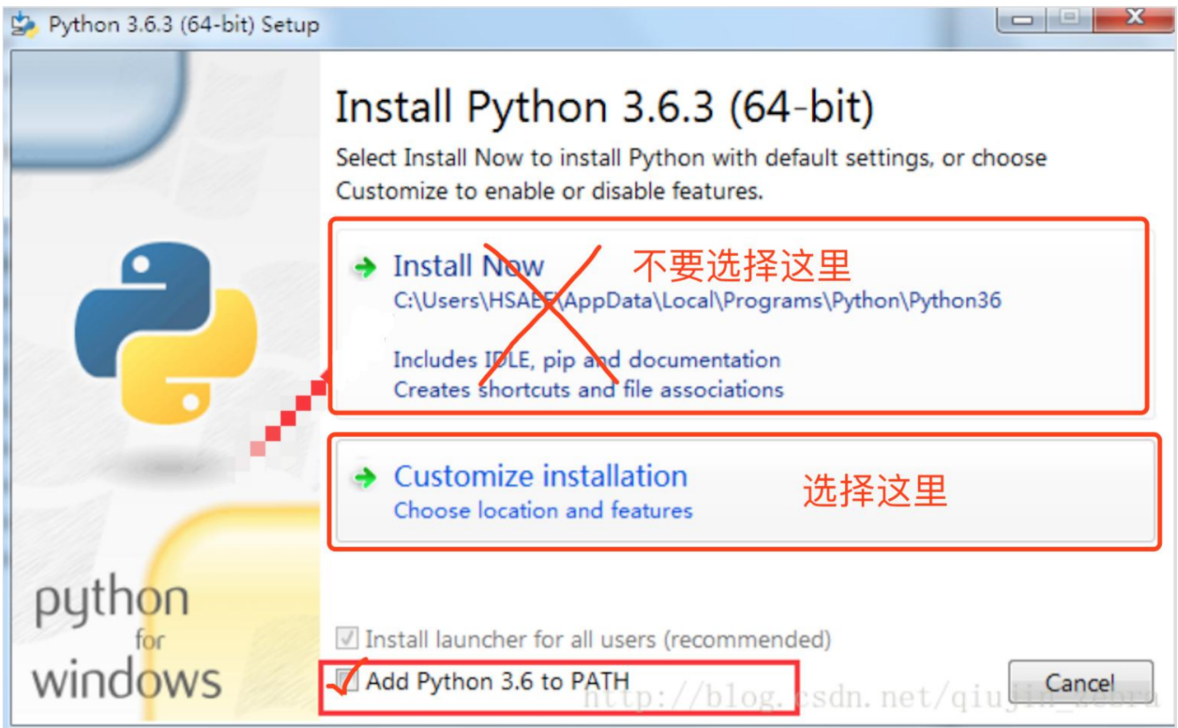The image size is (1178, 728).
Task: Click green arrow beside Customize installation
Action: click(x=365, y=477)
